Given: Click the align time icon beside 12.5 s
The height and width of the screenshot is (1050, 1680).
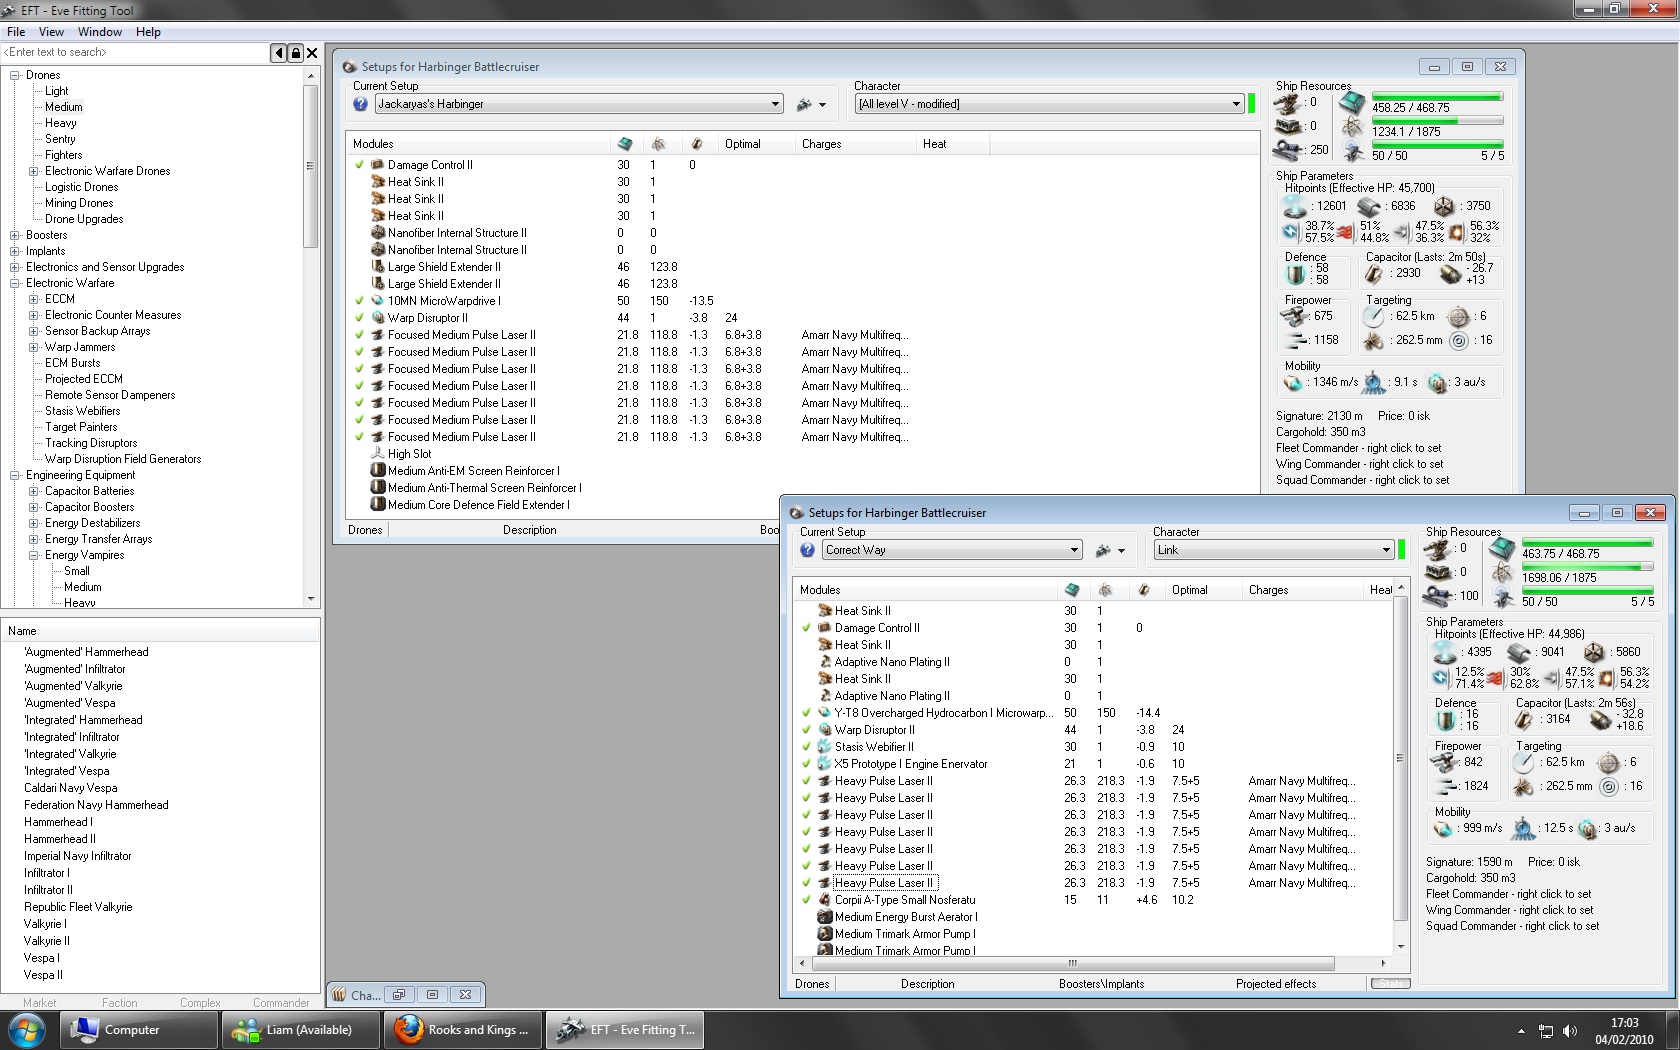Looking at the screenshot, I should (x=1523, y=828).
